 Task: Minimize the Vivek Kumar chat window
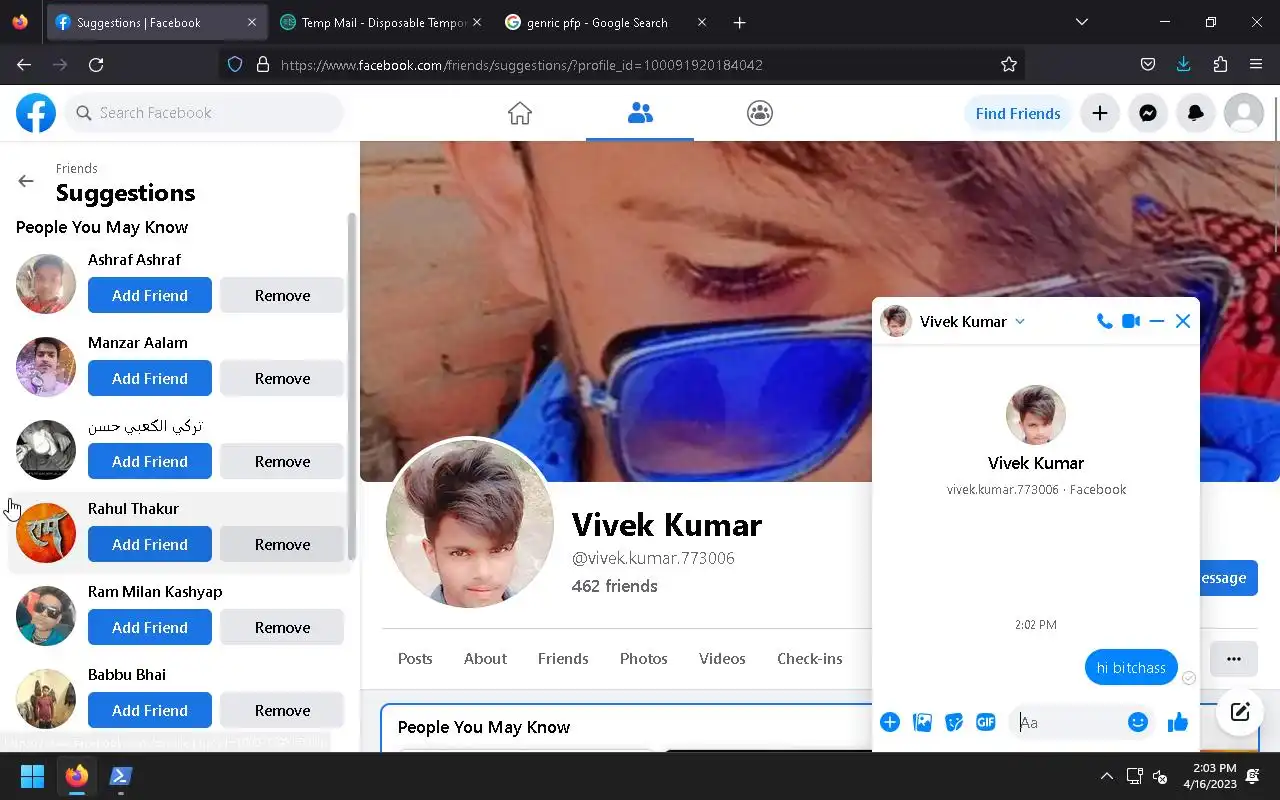[1157, 321]
